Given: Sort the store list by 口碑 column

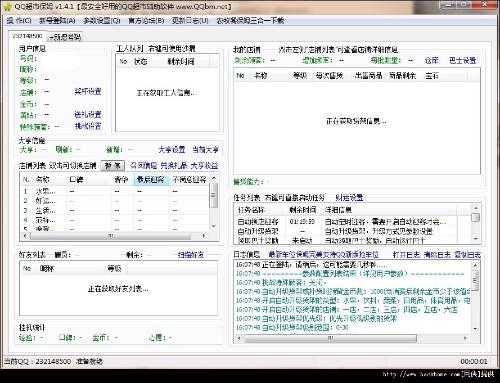Looking at the screenshot, I should tap(89, 180).
